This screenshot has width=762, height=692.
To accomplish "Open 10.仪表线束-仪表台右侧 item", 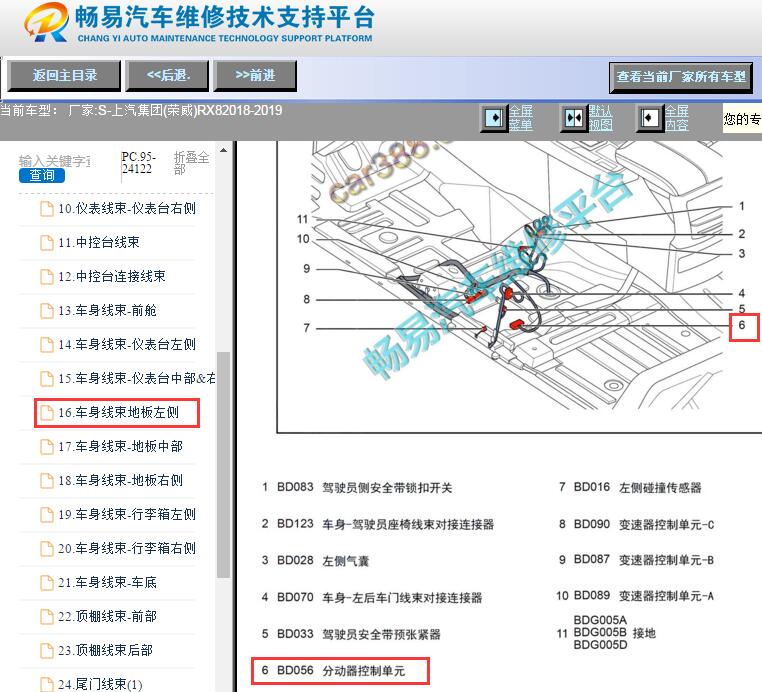I will [x=127, y=208].
